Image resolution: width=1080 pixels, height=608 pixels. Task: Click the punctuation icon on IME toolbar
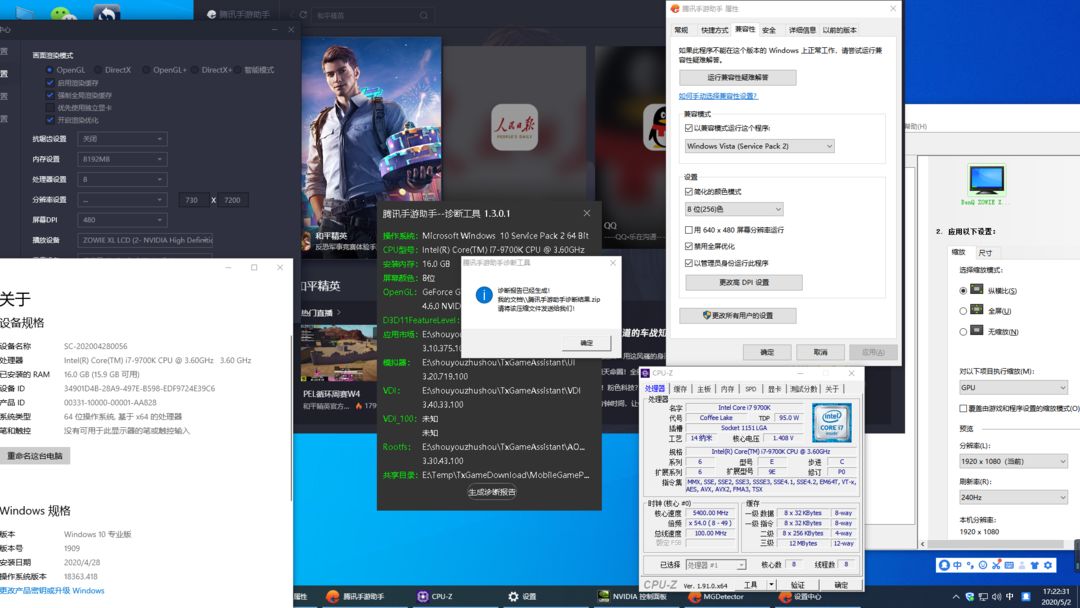tap(970, 565)
